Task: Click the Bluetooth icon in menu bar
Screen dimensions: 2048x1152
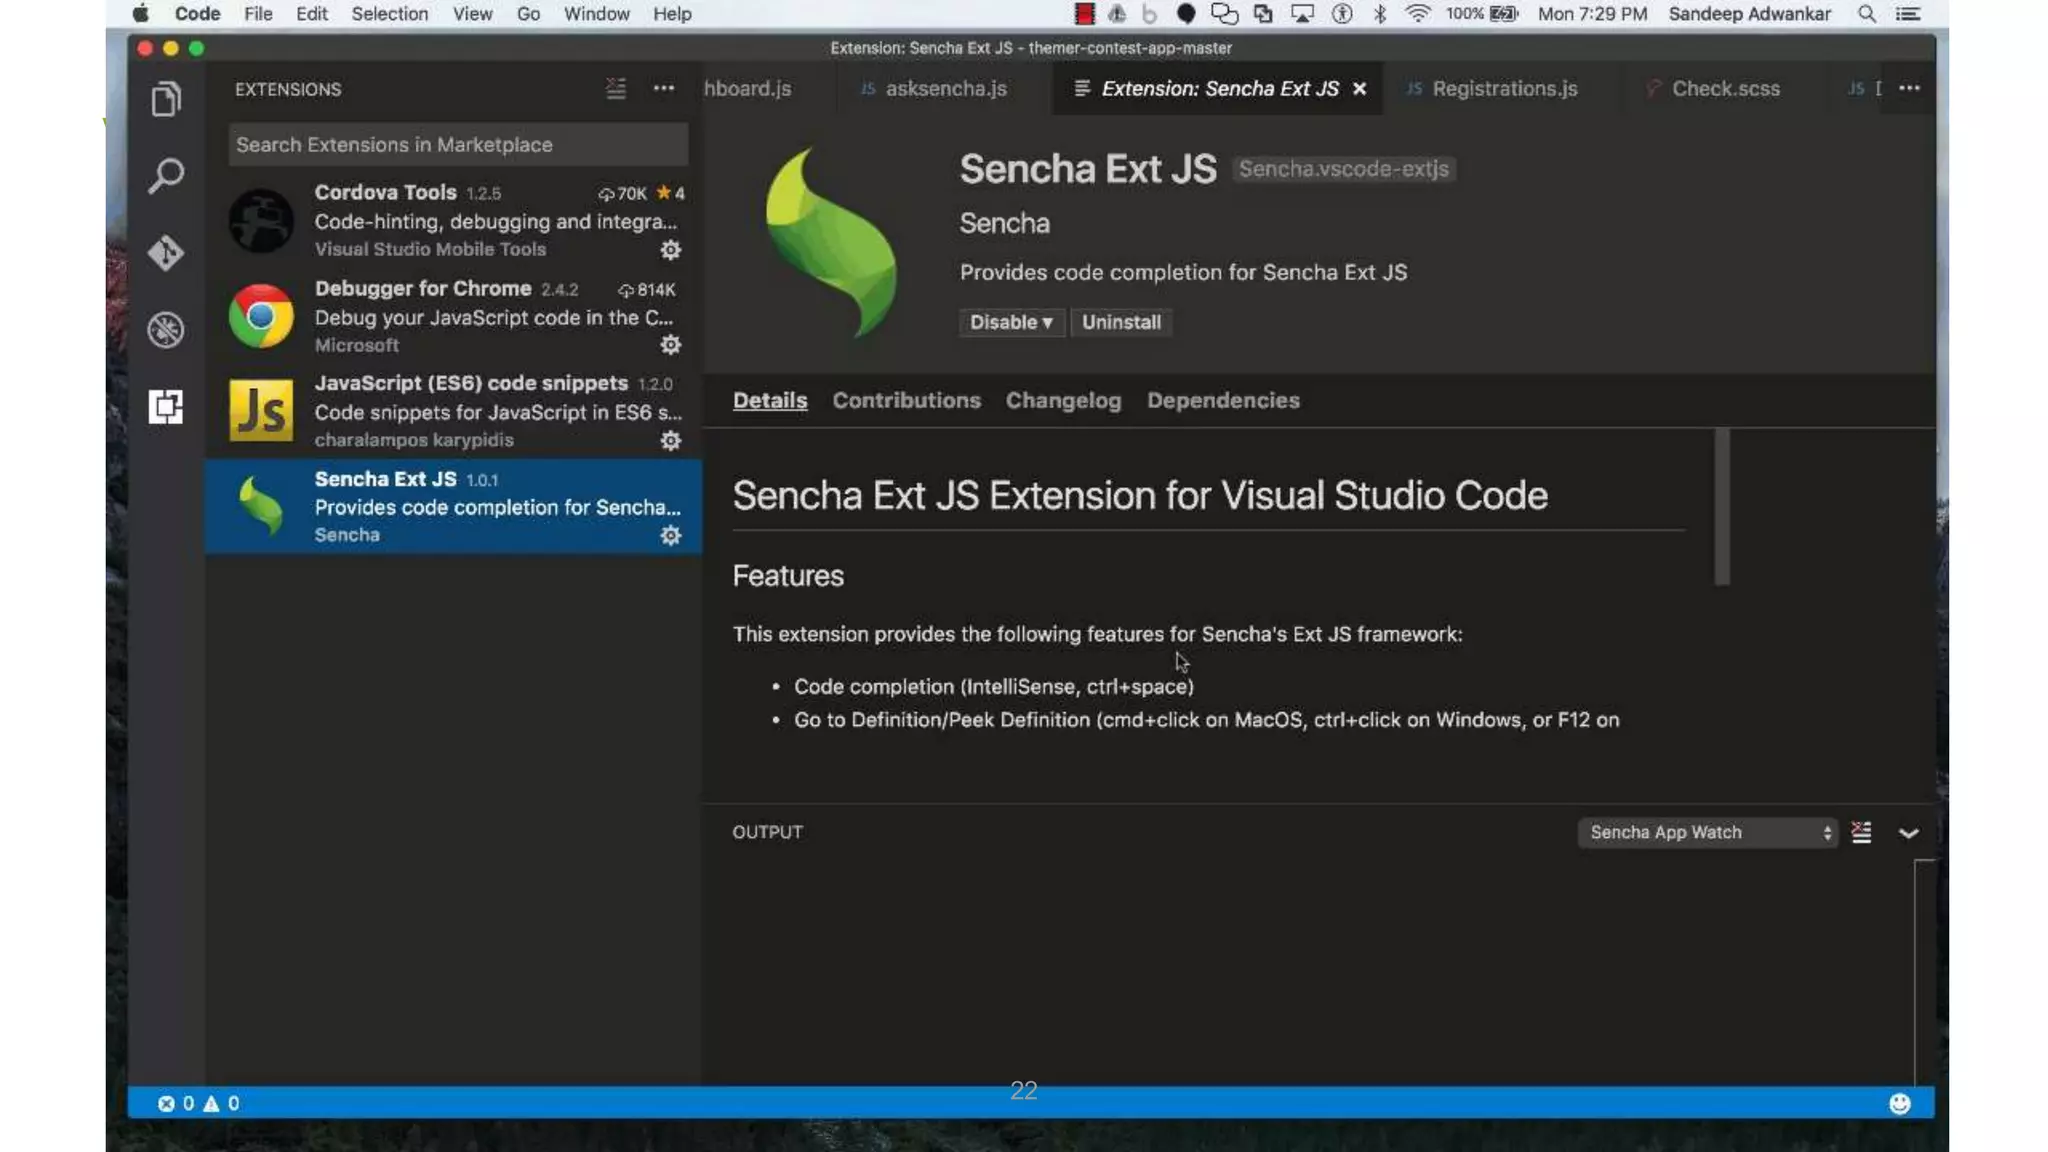Action: point(1380,14)
